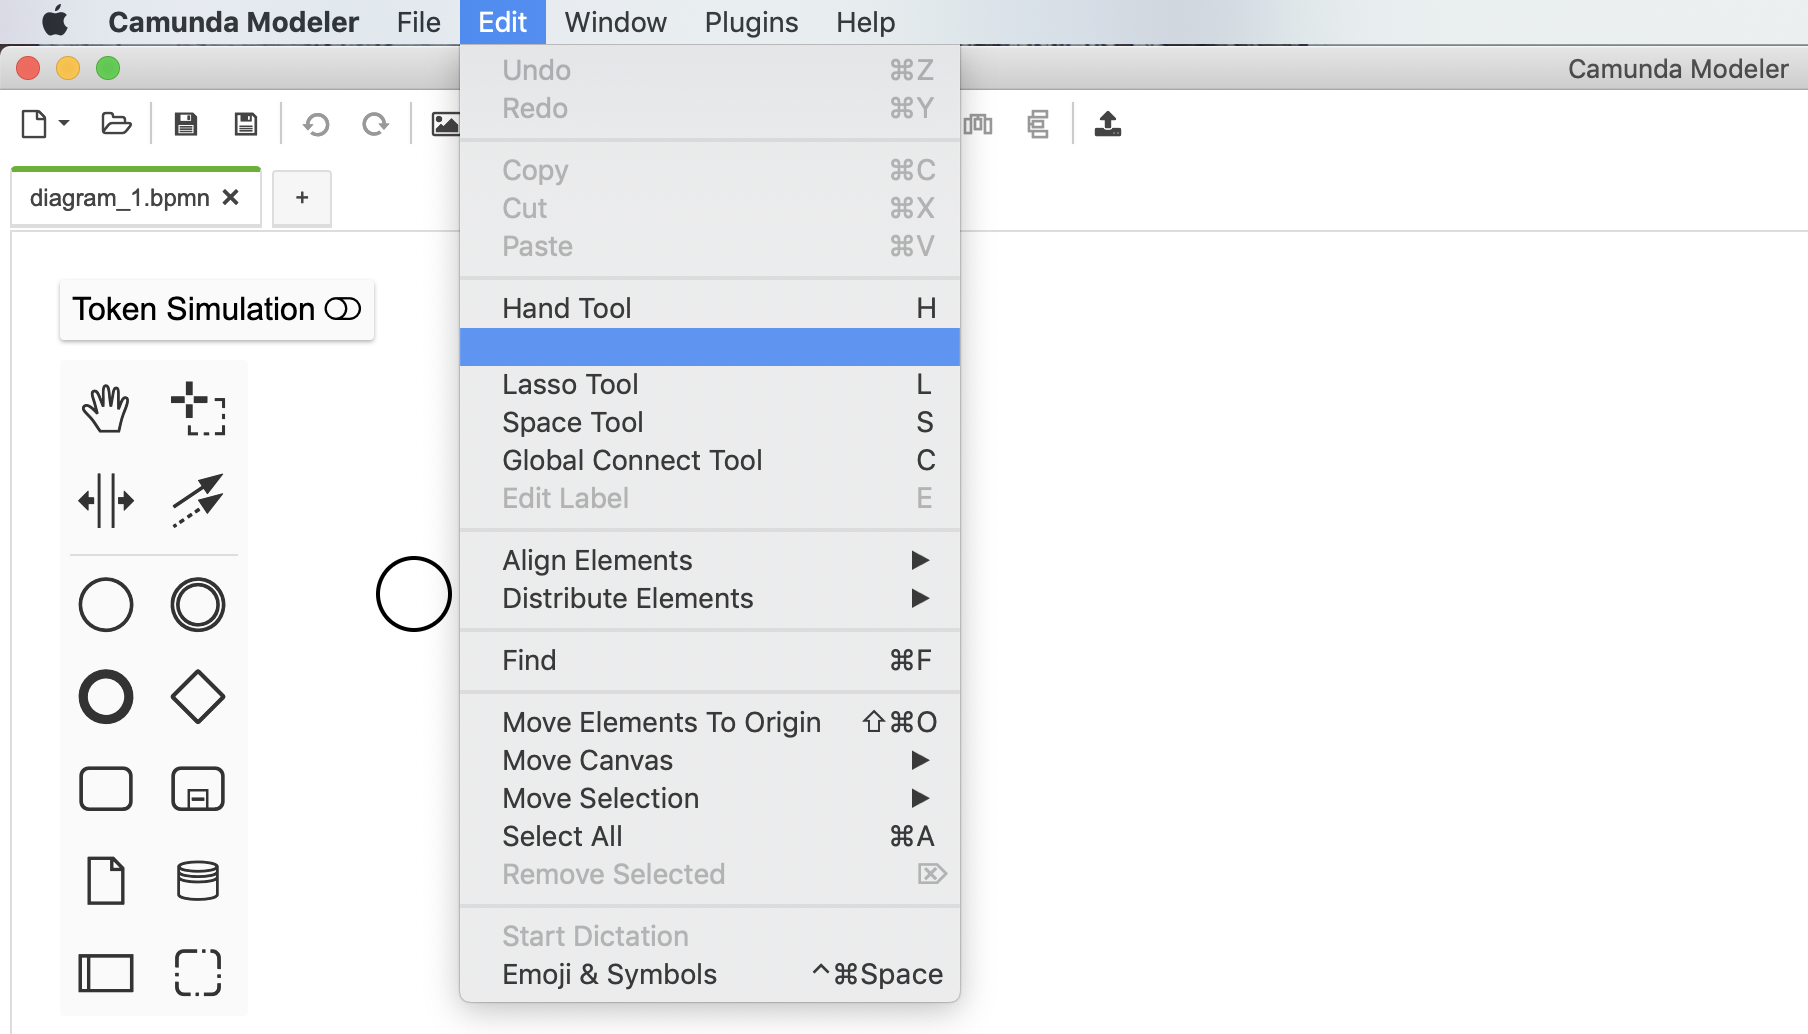1808x1034 pixels.
Task: Choose Lasso Tool from Edit menu
Action: (710, 384)
